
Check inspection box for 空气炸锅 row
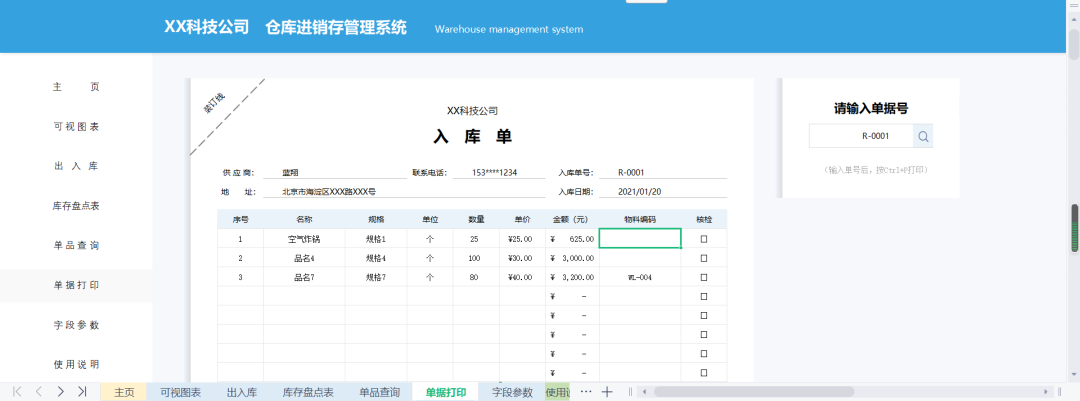click(x=703, y=239)
